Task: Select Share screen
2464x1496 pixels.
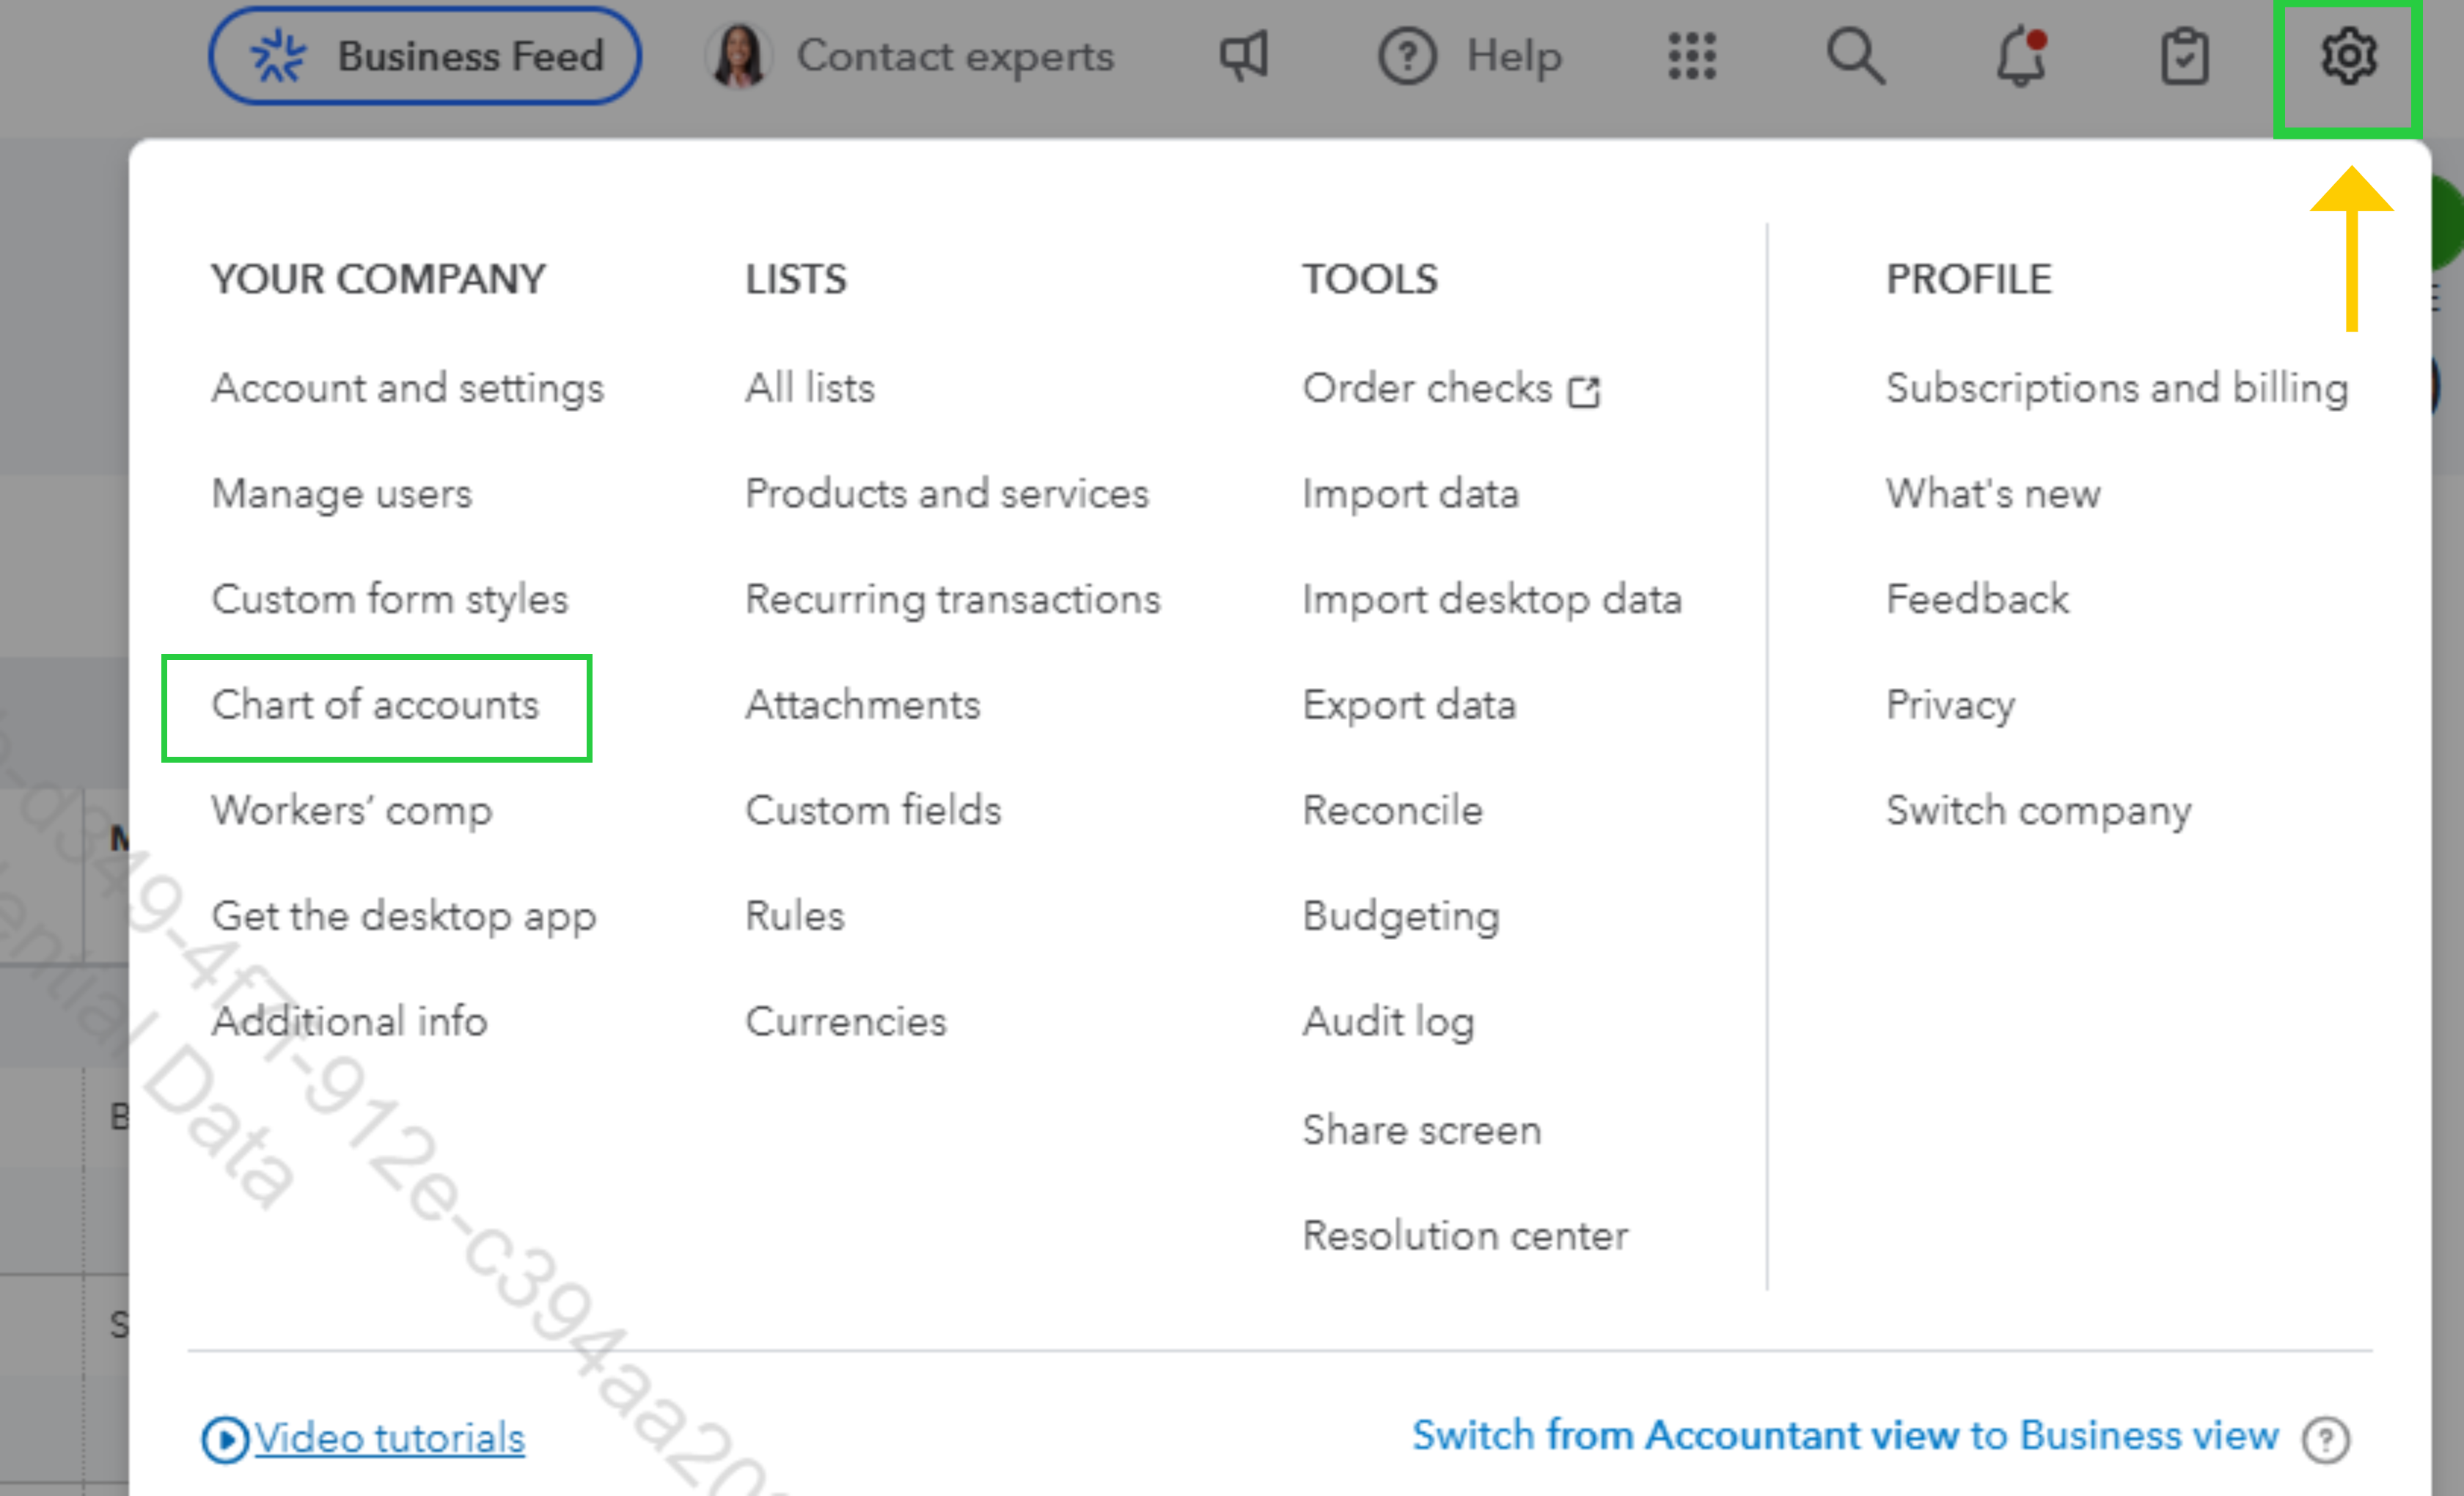Action: click(1421, 1130)
